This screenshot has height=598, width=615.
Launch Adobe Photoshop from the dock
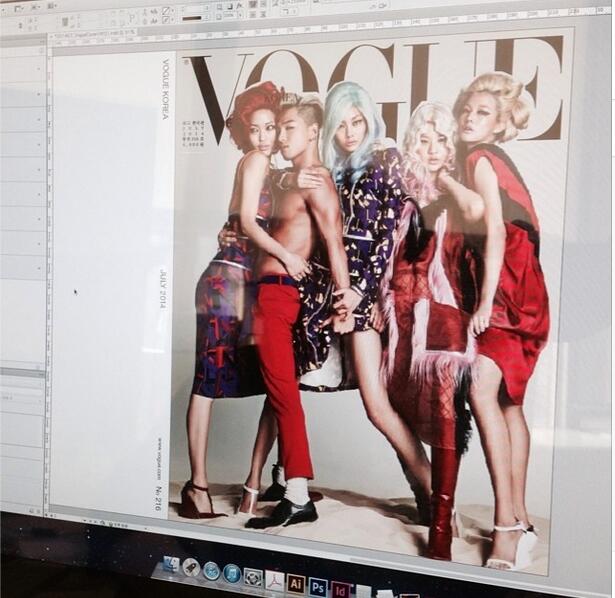click(x=317, y=587)
